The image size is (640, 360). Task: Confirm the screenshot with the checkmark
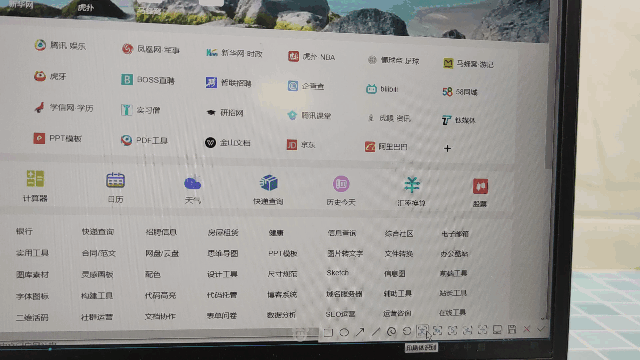[541, 329]
